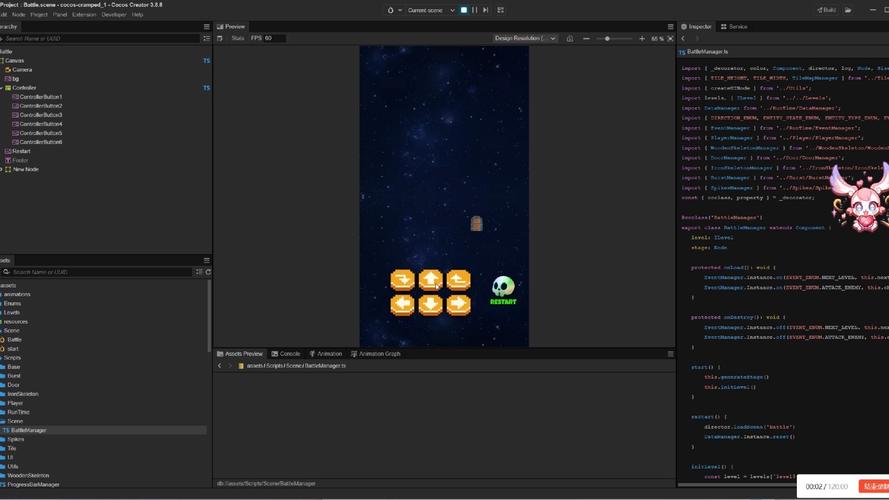Open preview platform dropdown arrow
Viewport: 889px width, 500px height.
coord(400,10)
